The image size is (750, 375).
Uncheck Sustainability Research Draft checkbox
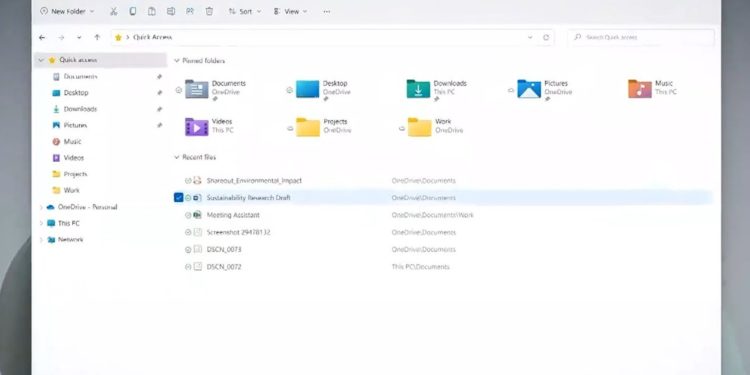(x=178, y=198)
